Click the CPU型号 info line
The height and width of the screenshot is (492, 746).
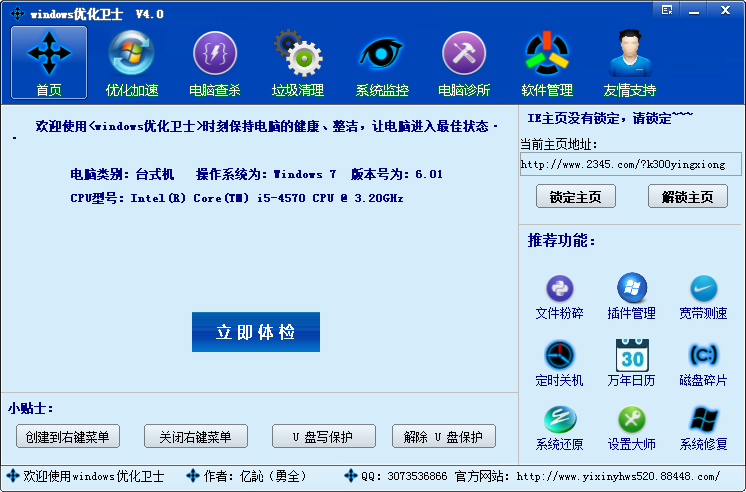coord(236,198)
